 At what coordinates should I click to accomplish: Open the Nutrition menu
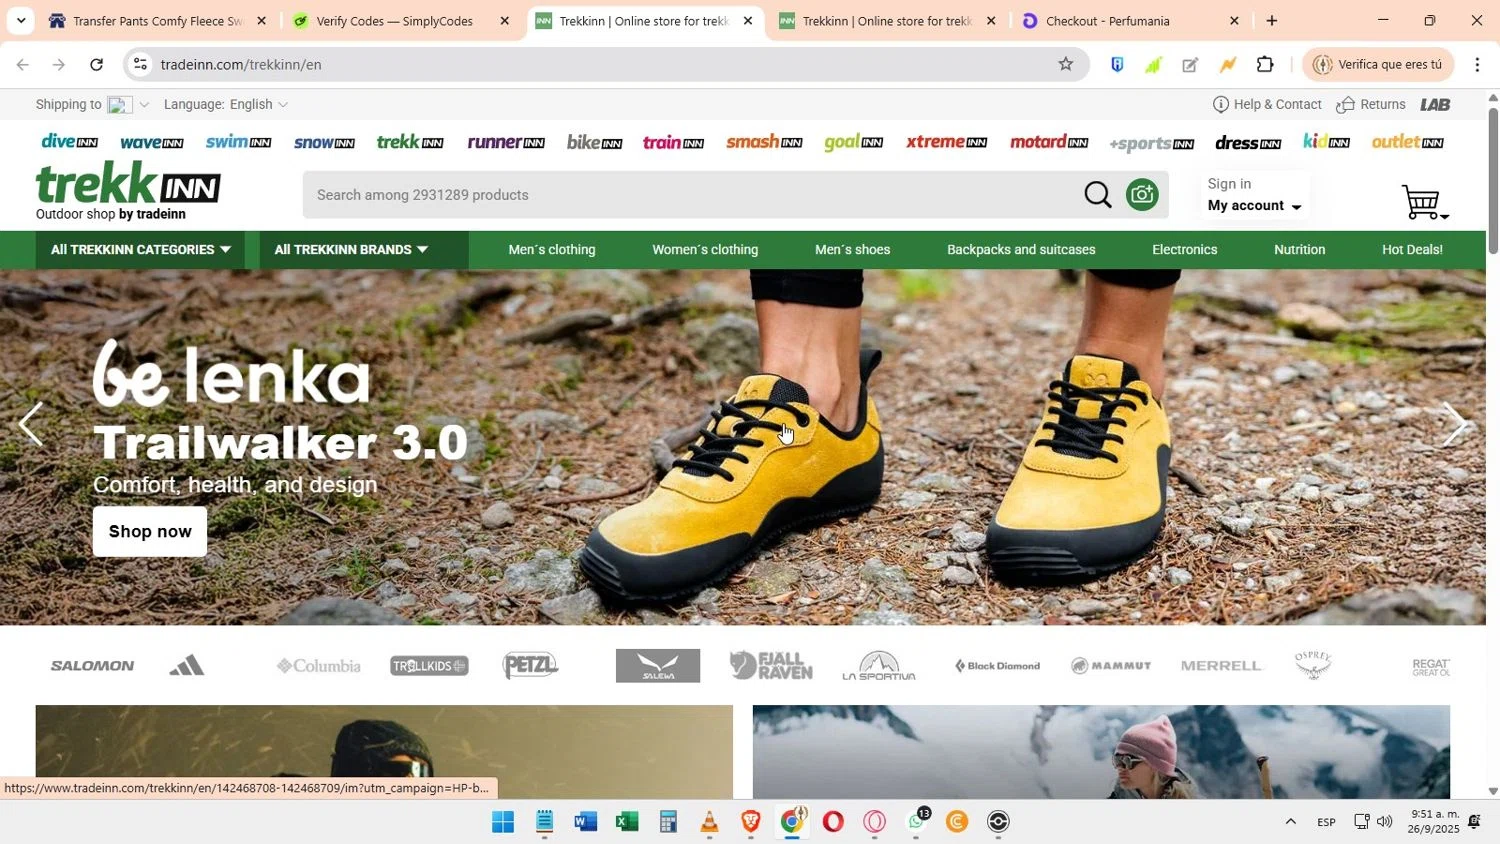coord(1299,250)
